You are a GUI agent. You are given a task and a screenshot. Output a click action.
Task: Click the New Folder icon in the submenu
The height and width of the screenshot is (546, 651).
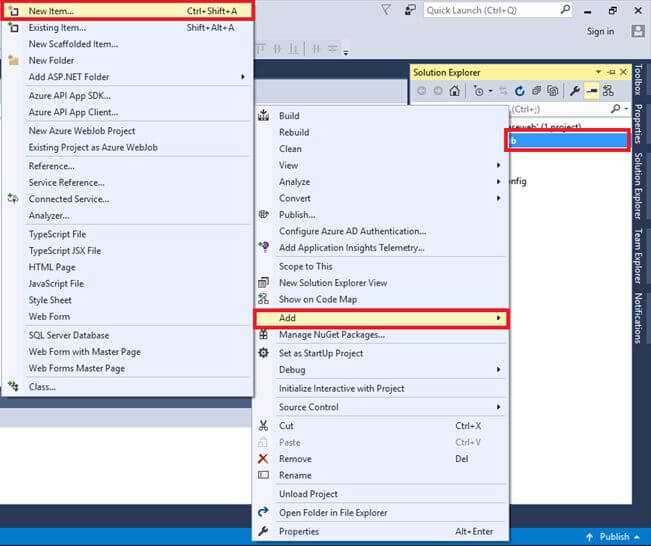(x=13, y=61)
